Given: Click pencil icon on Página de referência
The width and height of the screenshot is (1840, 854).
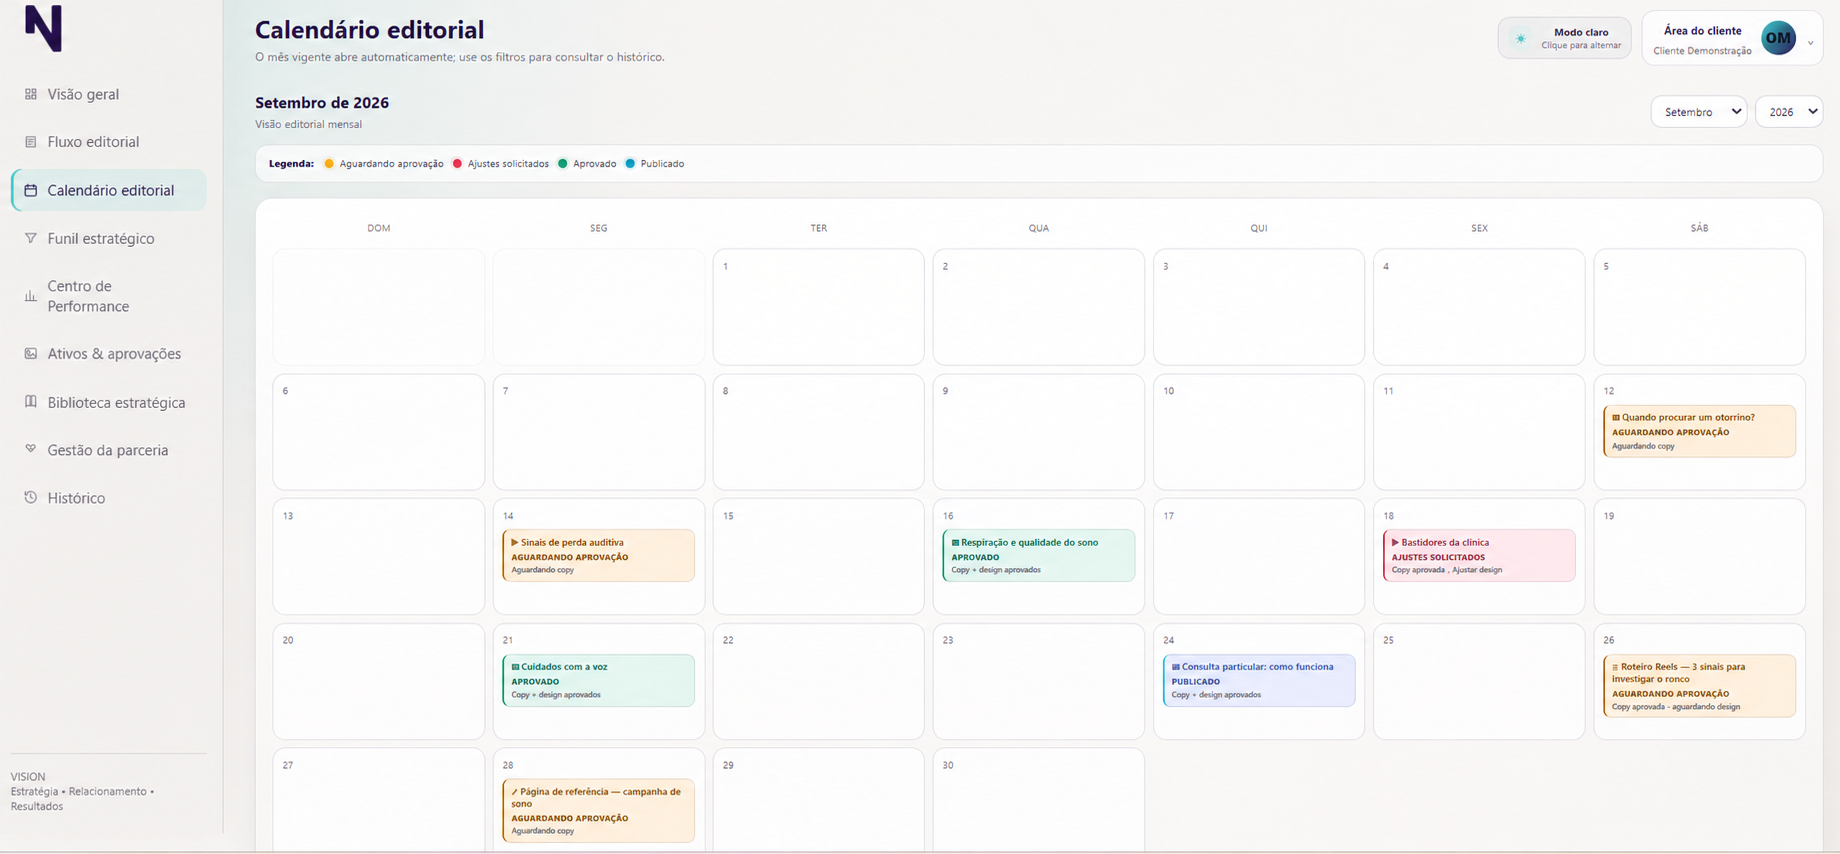Looking at the screenshot, I should tap(515, 792).
